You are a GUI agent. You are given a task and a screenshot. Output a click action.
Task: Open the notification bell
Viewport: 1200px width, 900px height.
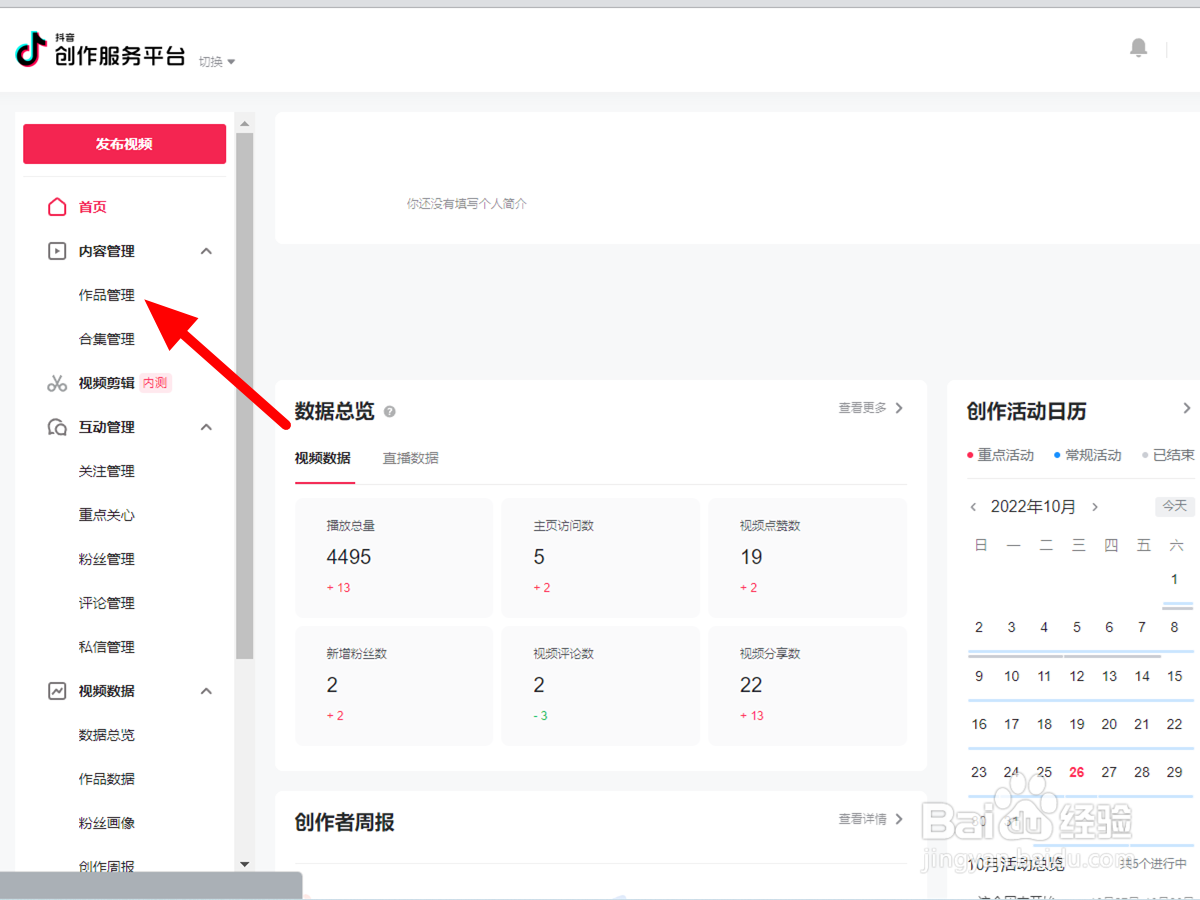[x=1138, y=48]
